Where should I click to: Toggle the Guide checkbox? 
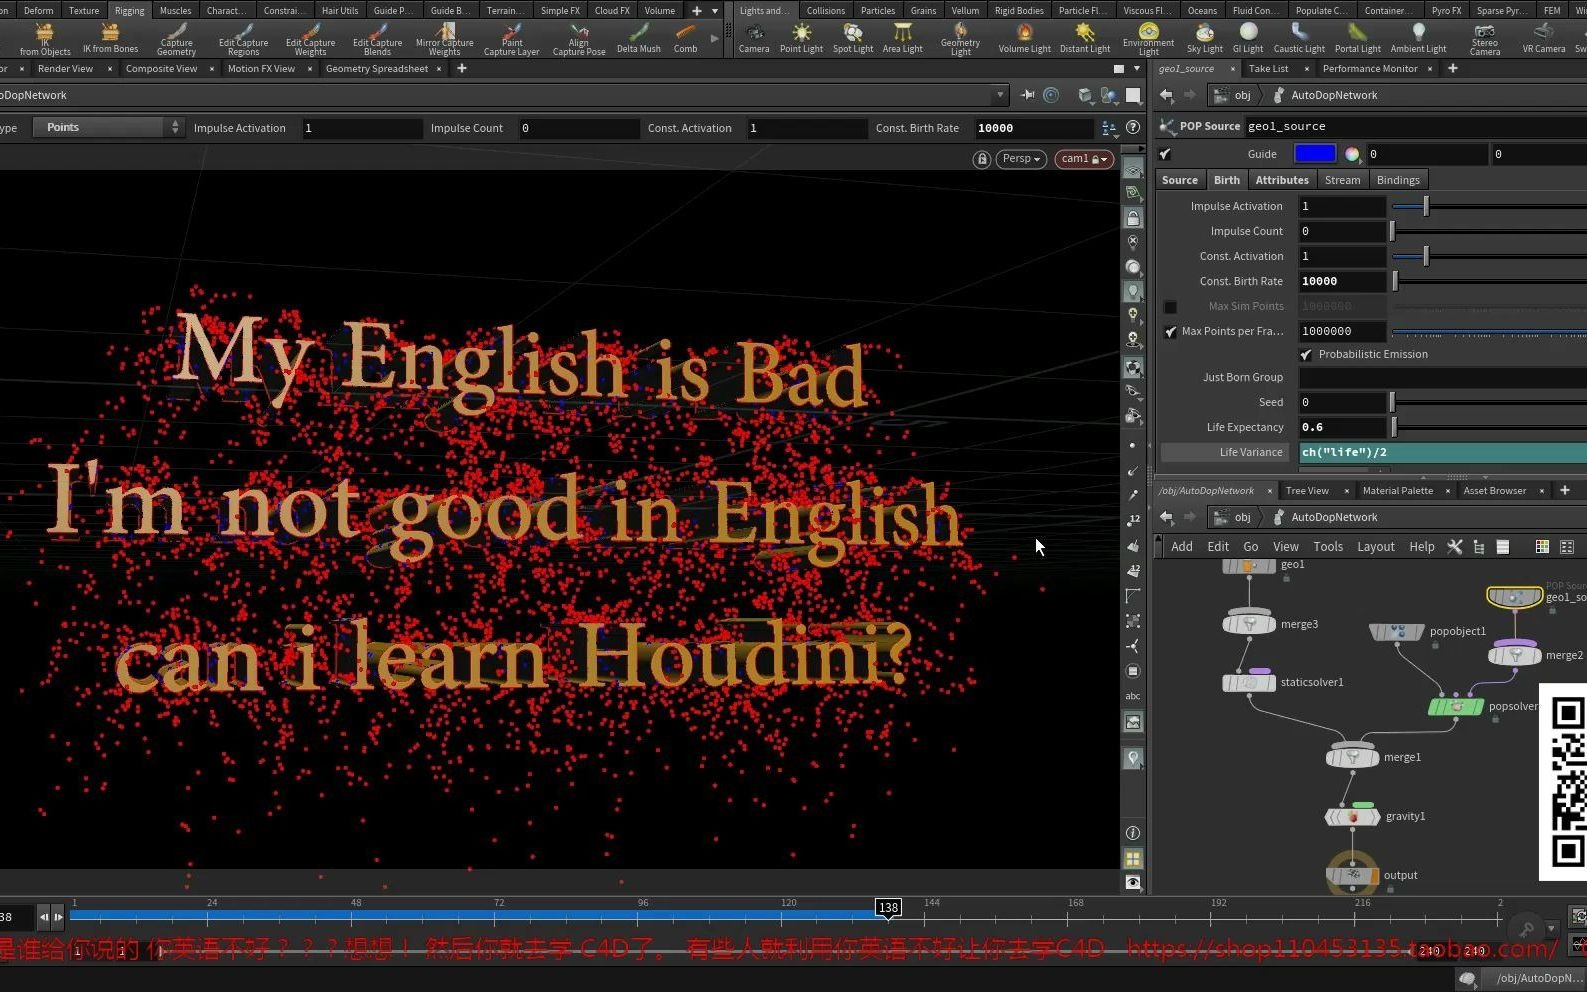coord(1165,154)
